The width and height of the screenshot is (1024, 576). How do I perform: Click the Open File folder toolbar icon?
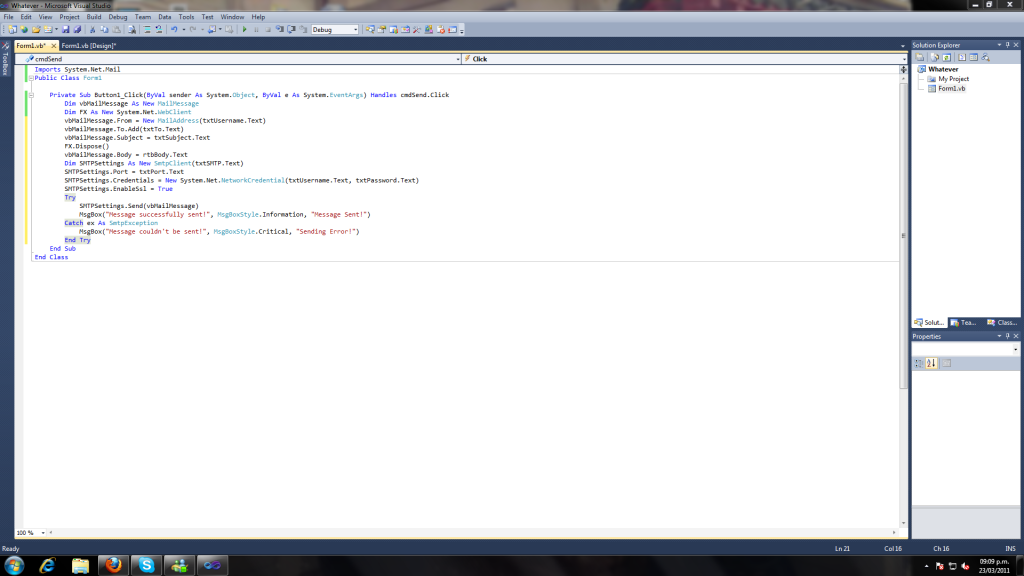(36, 30)
